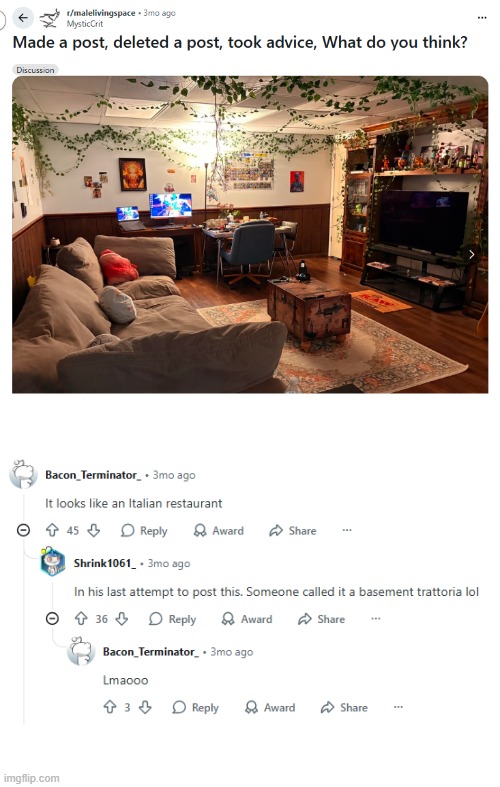Viewport: 500px width, 787px height.
Task: Select the Discussion flair tag
Action: point(35,70)
